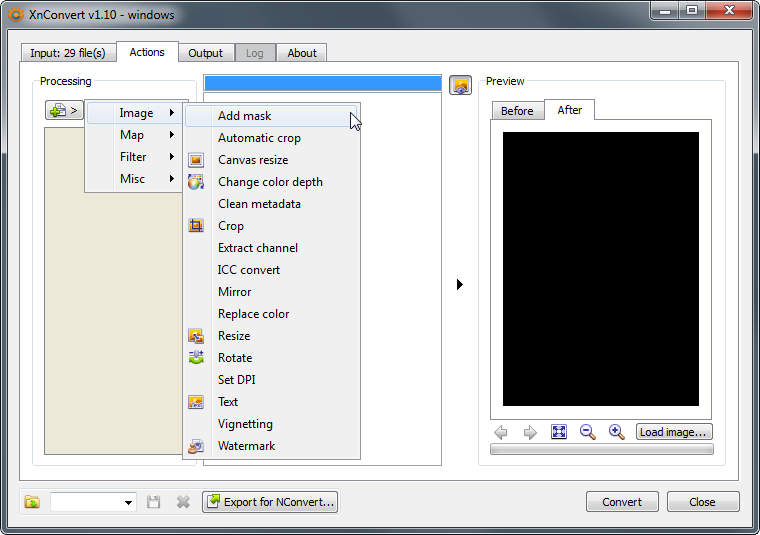Image resolution: width=760 pixels, height=535 pixels.
Task: Open the Misc submenu
Action: click(x=134, y=179)
